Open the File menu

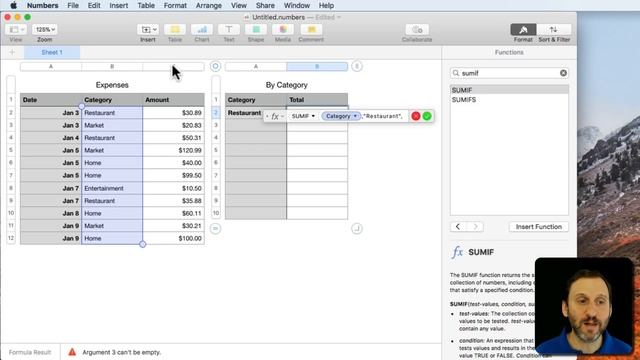pos(73,5)
